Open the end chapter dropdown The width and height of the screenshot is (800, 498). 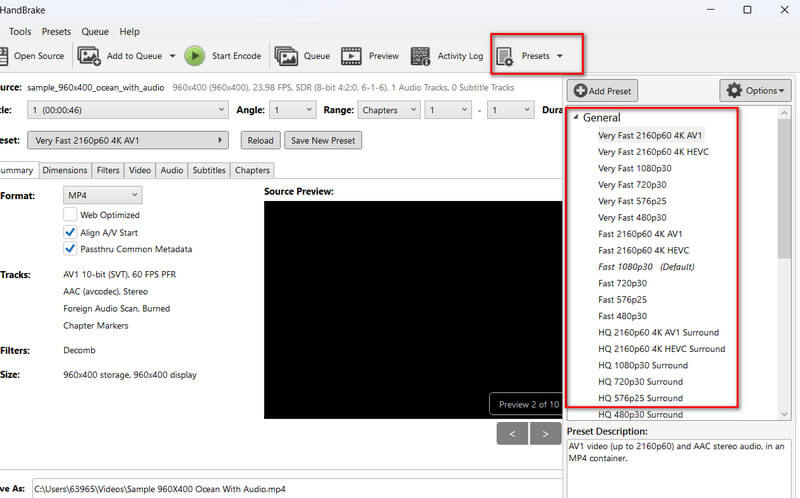pyautogui.click(x=511, y=110)
